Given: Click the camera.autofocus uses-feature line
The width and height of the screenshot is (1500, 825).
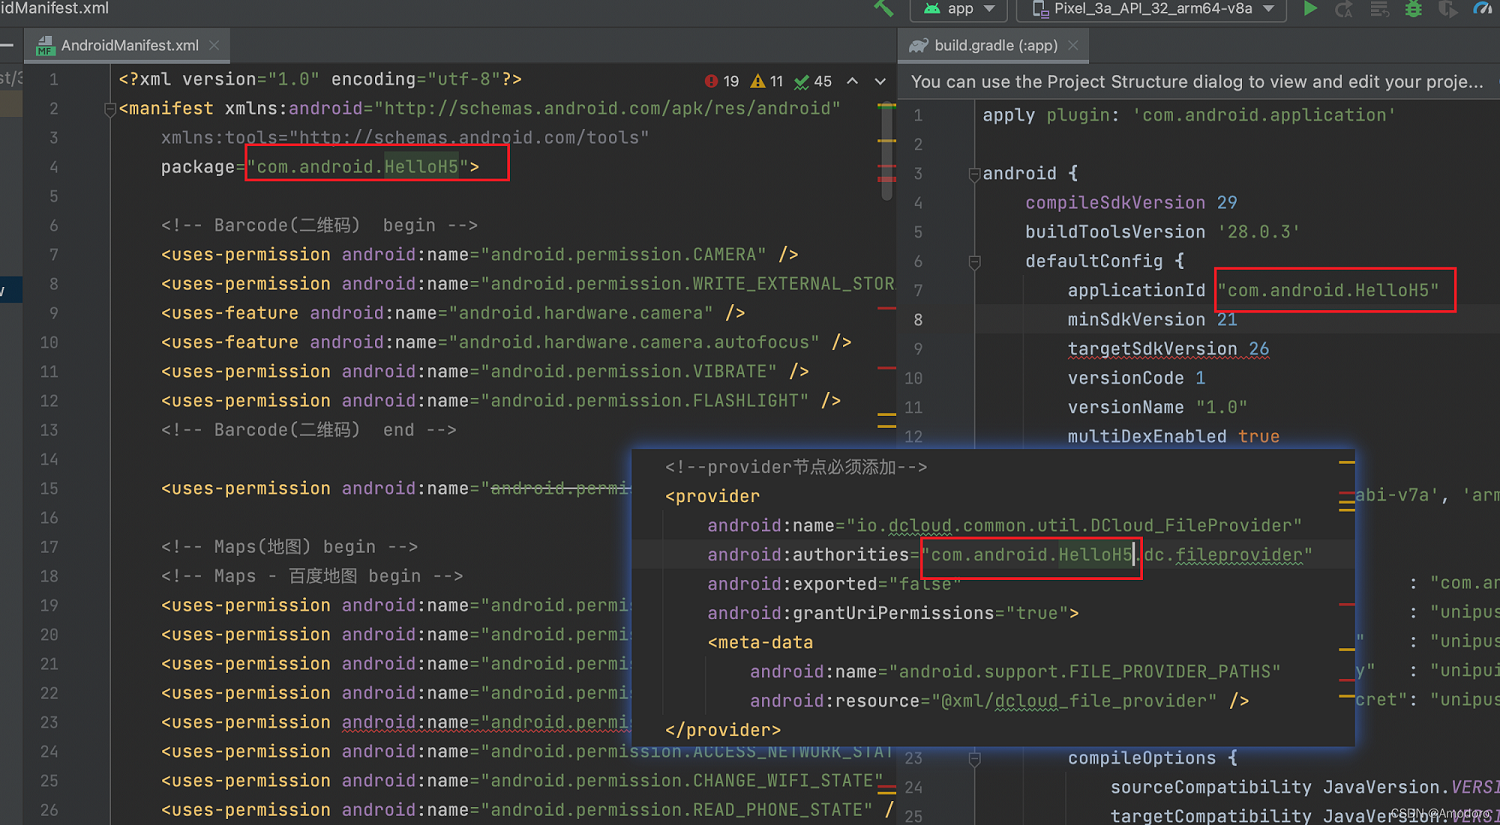Looking at the screenshot, I should (x=506, y=343).
